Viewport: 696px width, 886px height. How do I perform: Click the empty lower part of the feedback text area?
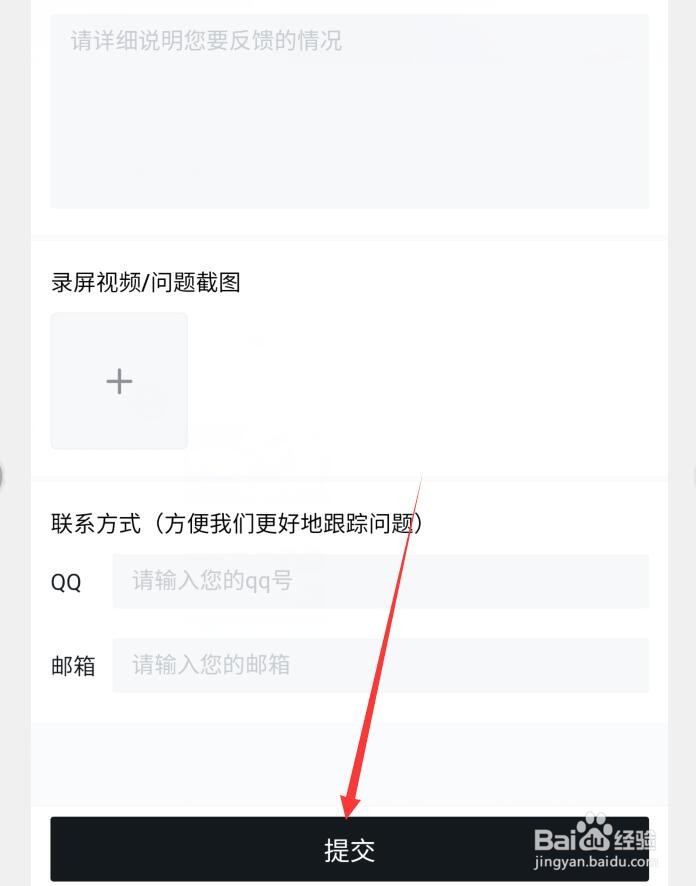coord(350,164)
